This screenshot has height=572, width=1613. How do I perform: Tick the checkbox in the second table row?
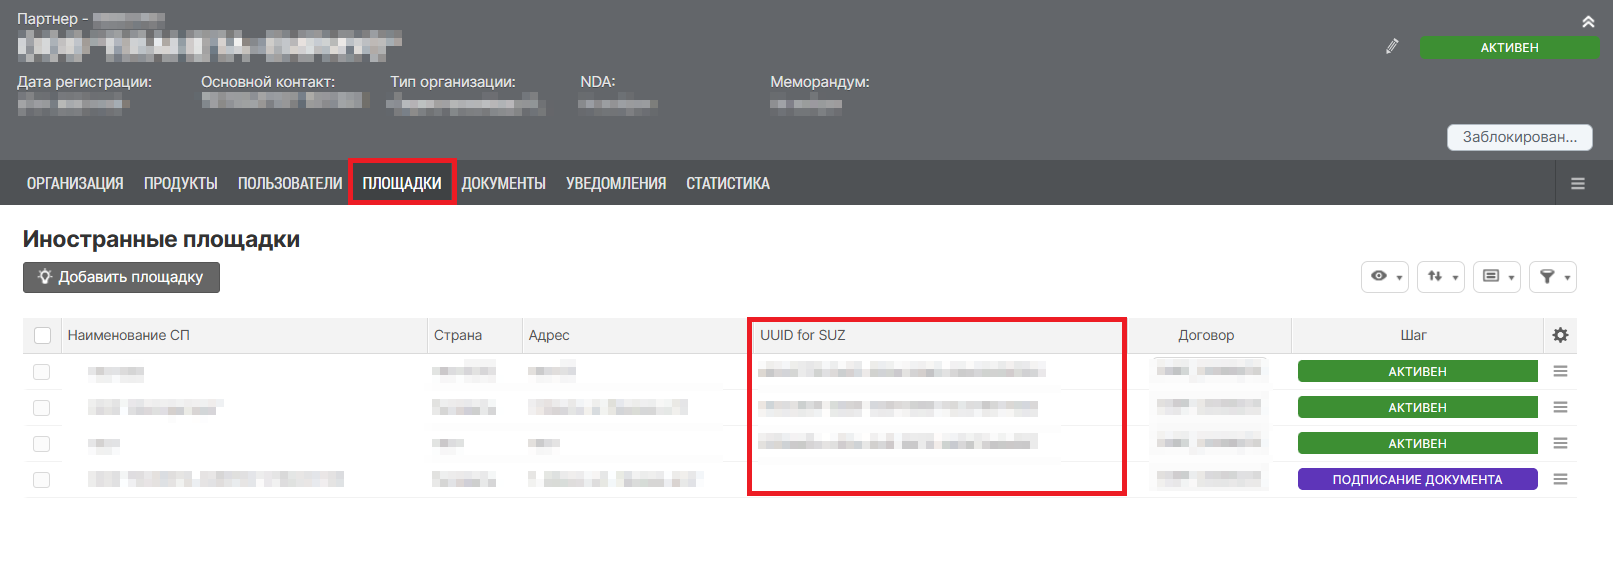click(x=41, y=408)
